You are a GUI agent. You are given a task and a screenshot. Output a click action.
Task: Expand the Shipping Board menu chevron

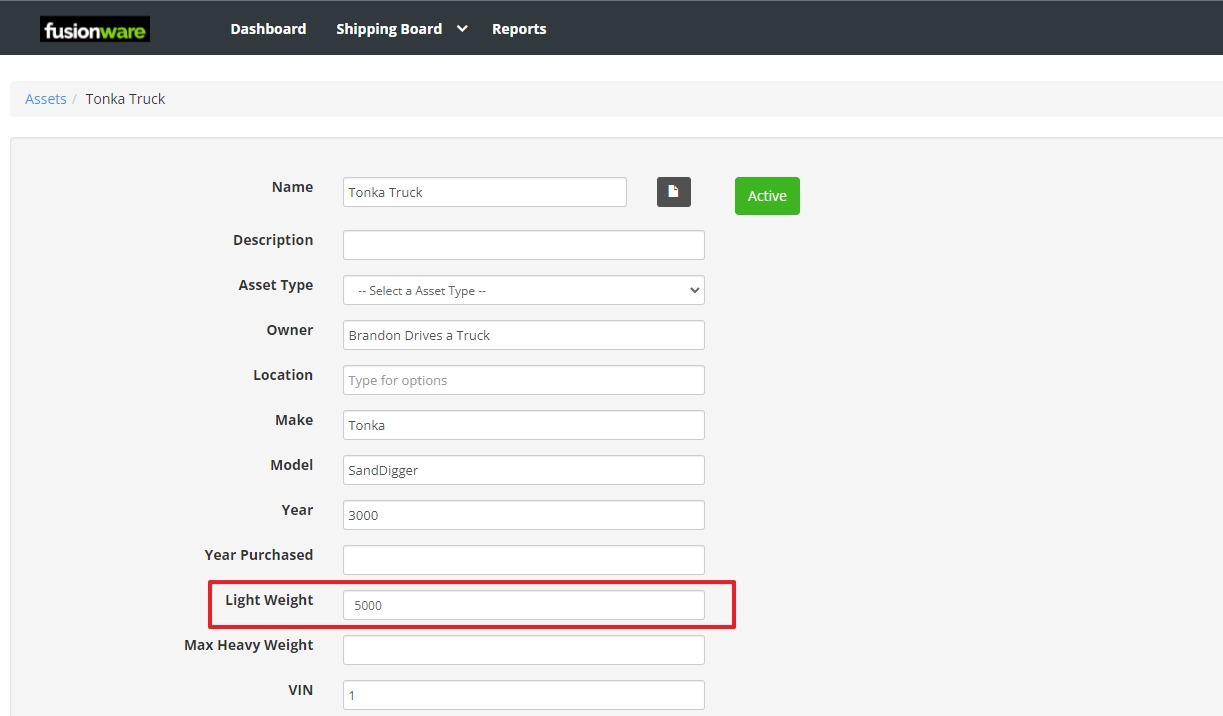point(461,28)
